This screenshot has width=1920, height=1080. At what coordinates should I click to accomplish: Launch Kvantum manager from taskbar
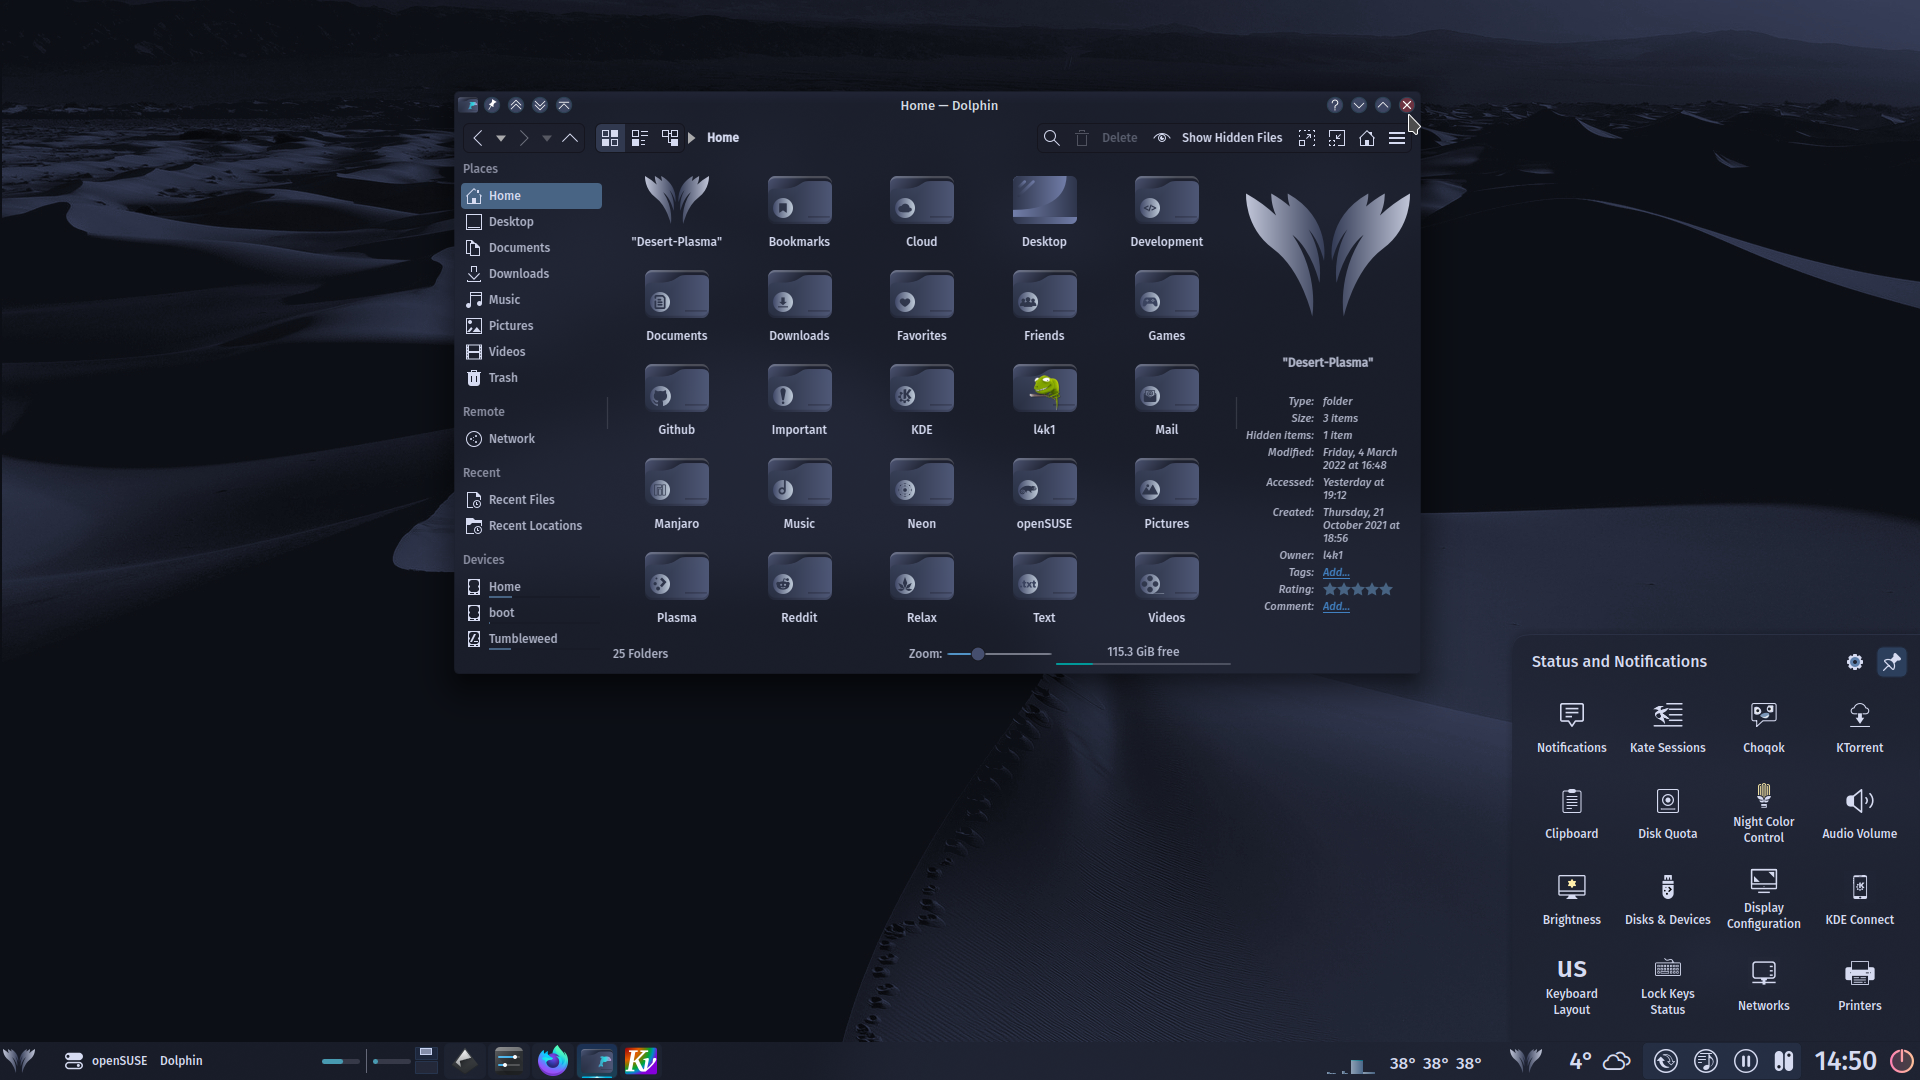tap(641, 1060)
